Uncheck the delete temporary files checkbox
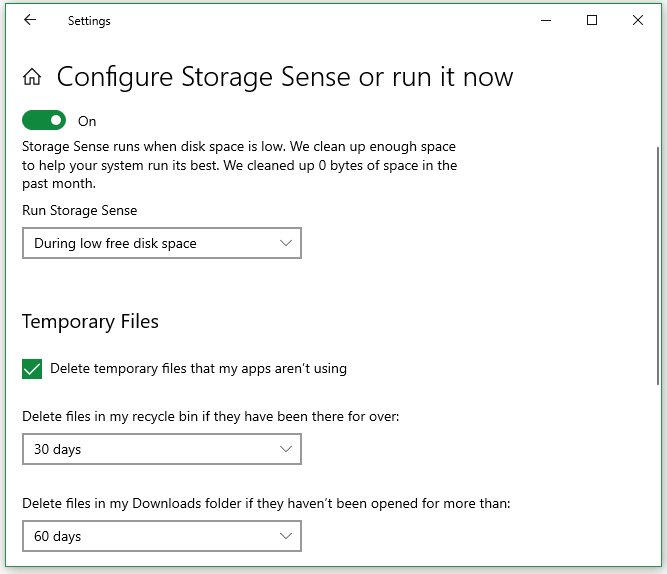 tap(32, 369)
